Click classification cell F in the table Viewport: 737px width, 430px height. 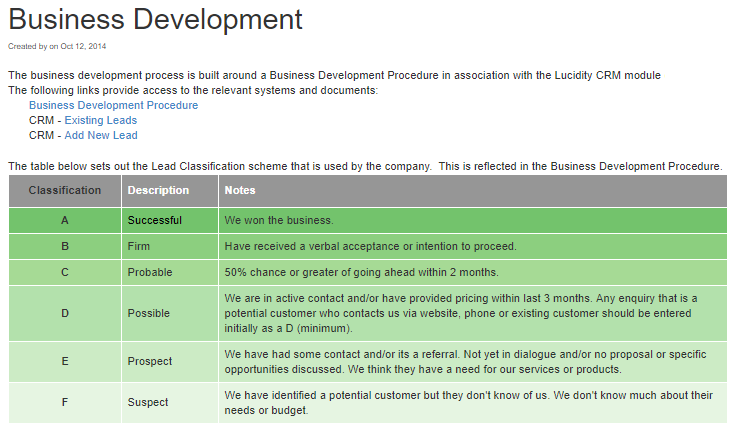[65, 402]
